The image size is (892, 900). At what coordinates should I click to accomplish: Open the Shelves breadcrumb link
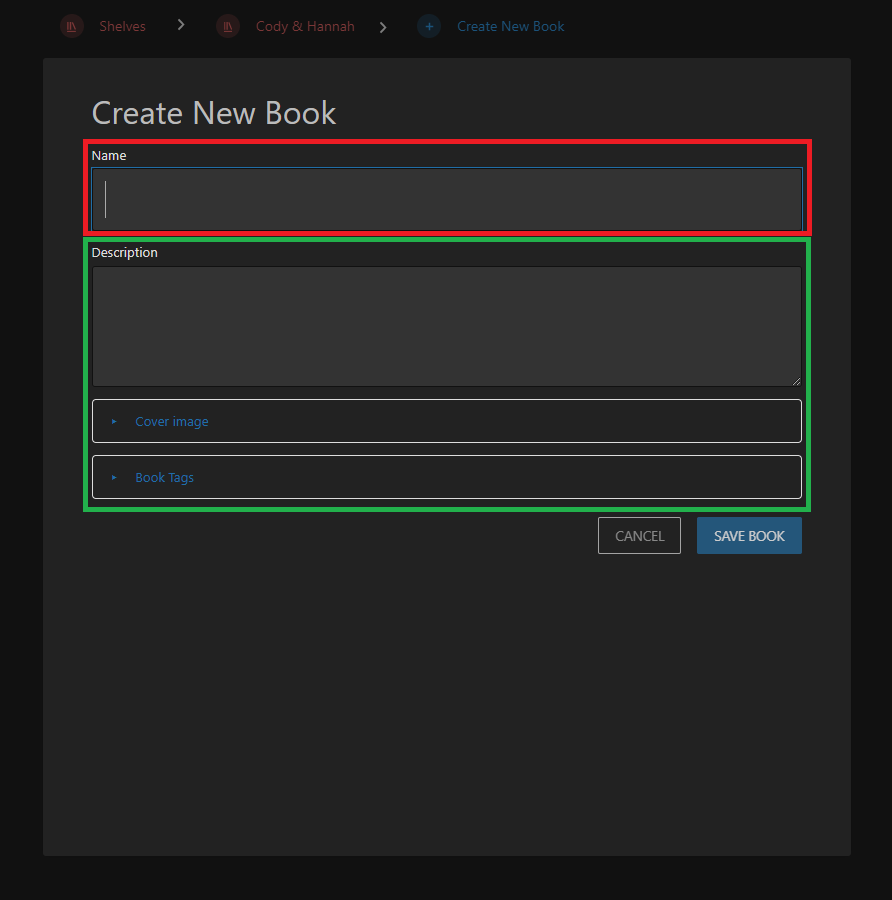(122, 27)
